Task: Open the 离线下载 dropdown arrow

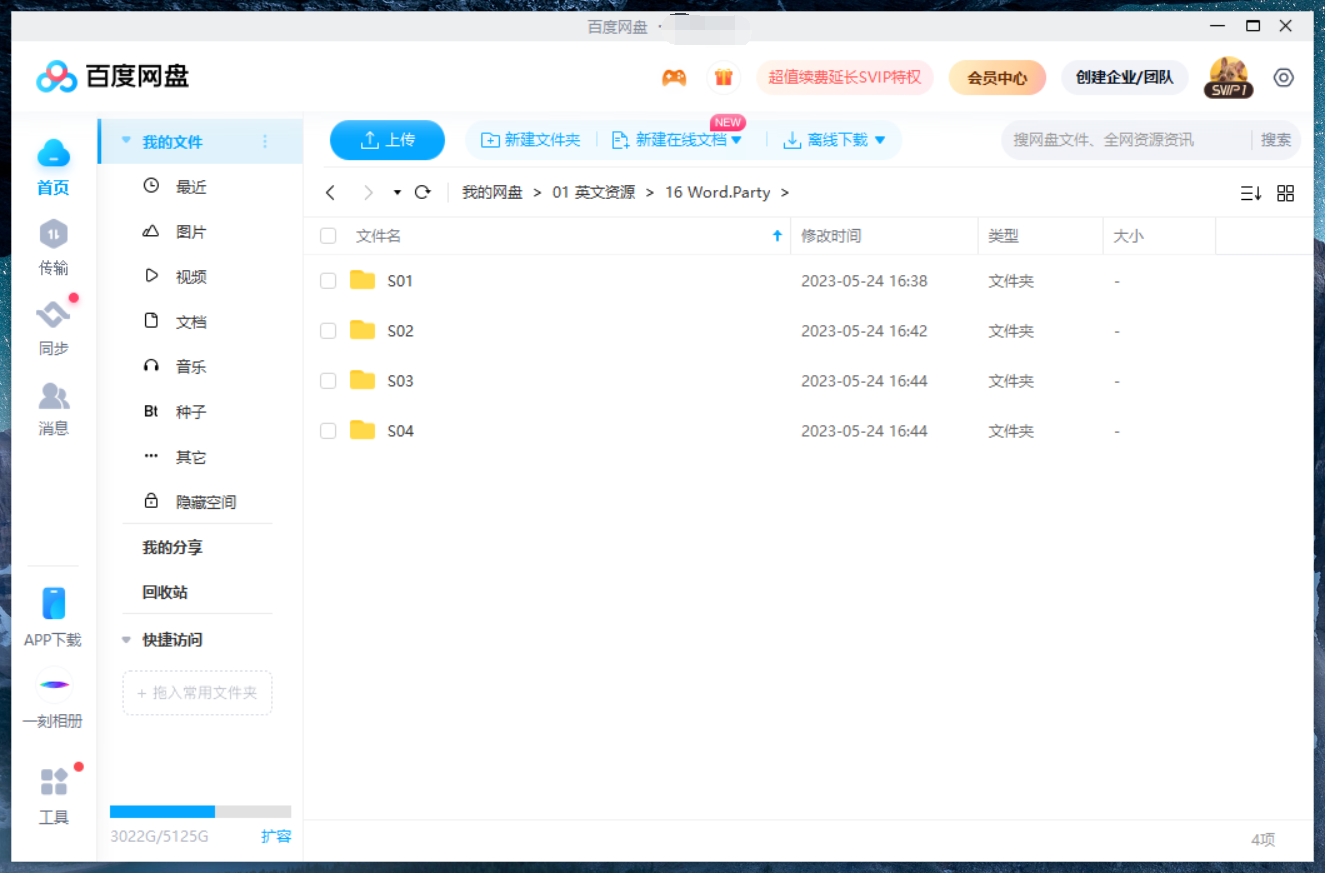Action: point(881,140)
